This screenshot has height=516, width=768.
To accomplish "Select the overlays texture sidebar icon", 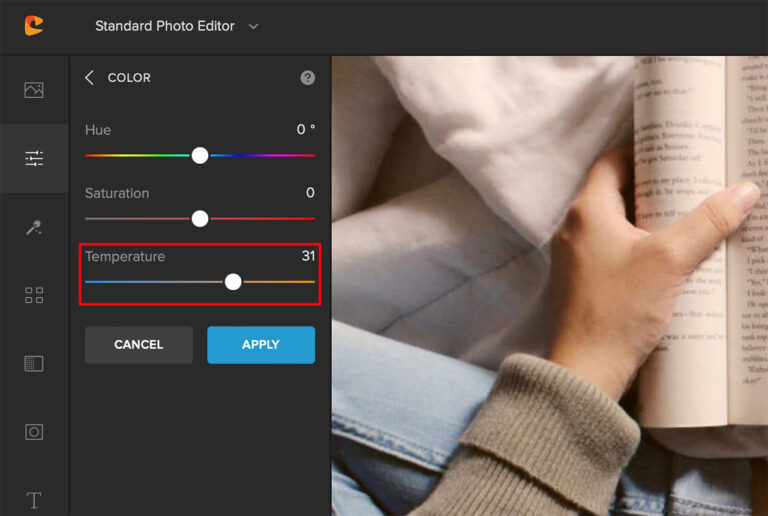I will 34,363.
